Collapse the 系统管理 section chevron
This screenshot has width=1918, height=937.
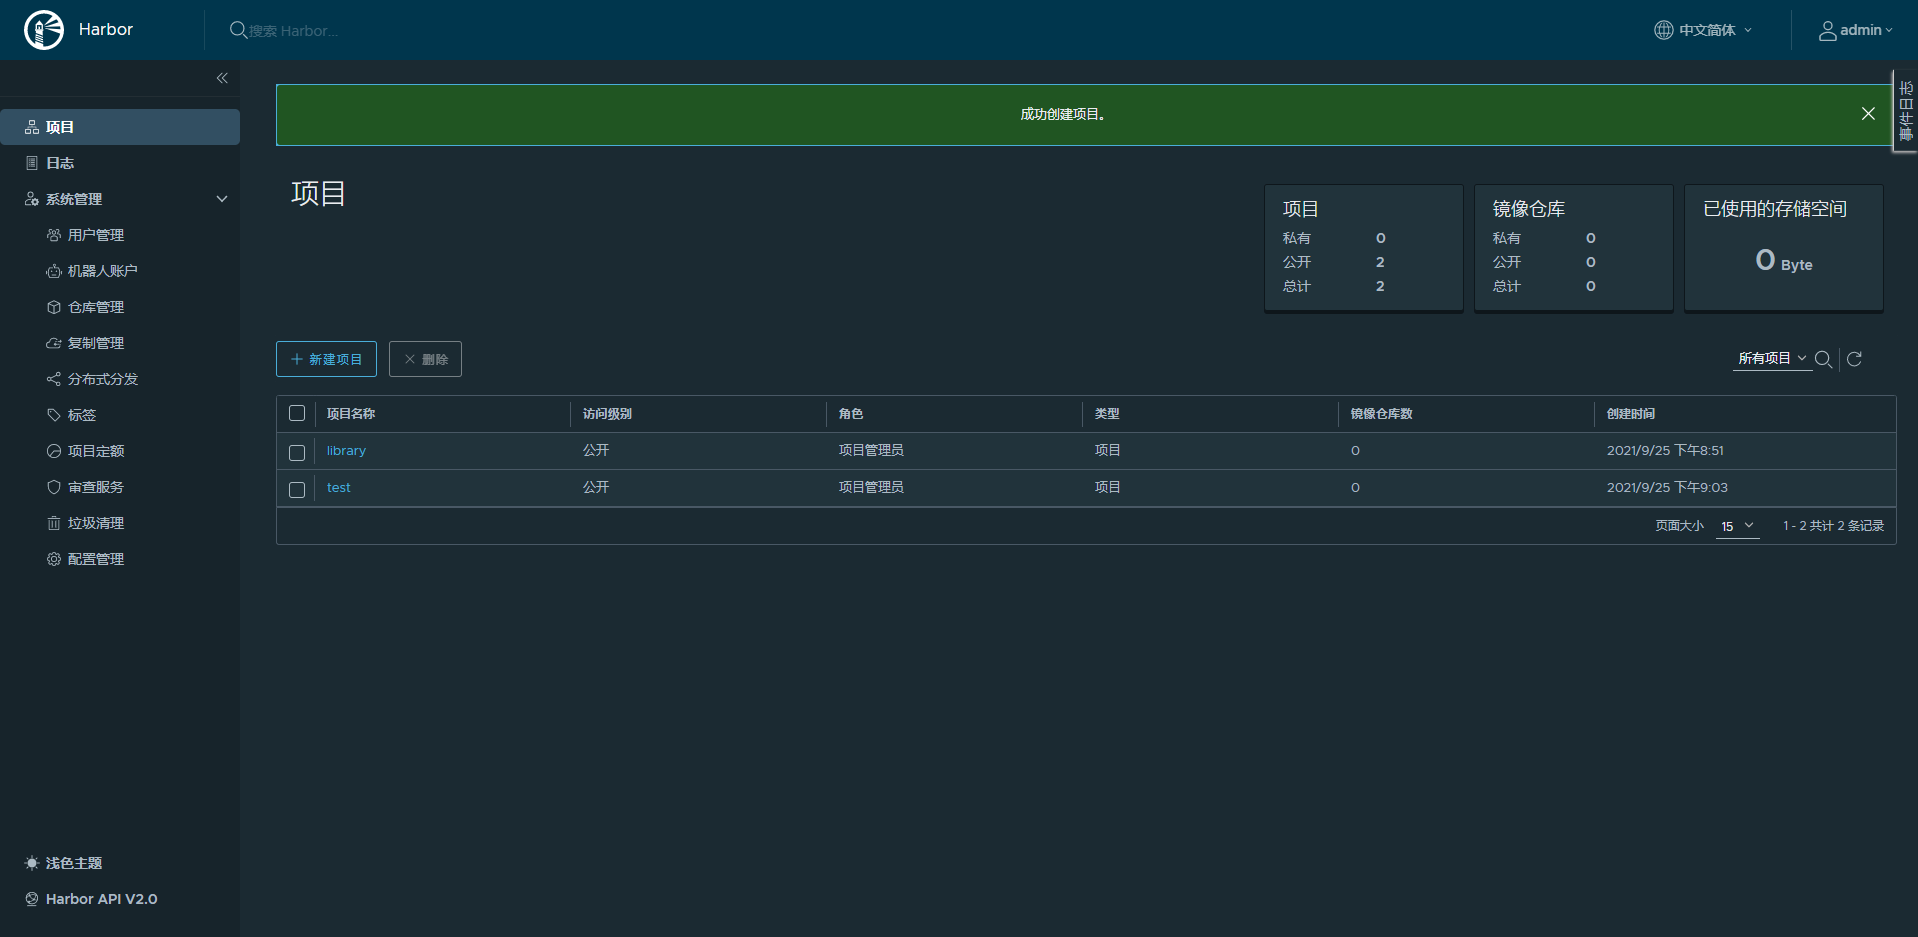tap(222, 199)
